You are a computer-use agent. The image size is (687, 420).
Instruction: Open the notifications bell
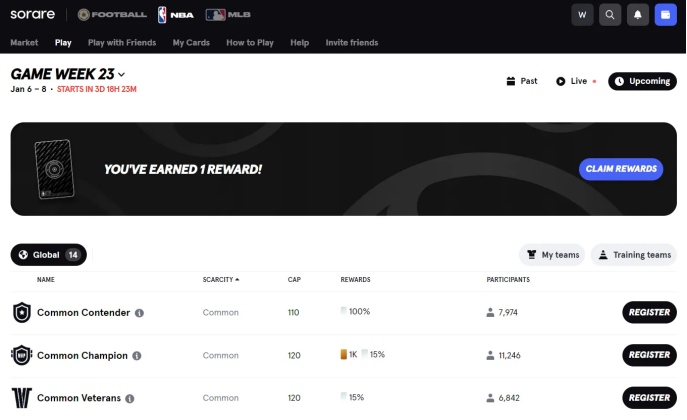tap(637, 15)
